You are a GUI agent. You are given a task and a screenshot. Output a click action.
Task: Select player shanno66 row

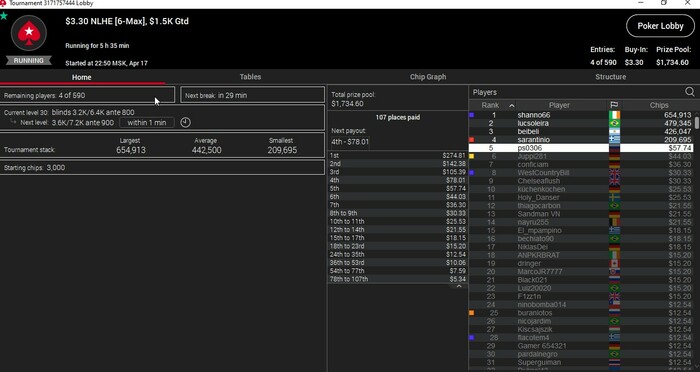(581, 115)
